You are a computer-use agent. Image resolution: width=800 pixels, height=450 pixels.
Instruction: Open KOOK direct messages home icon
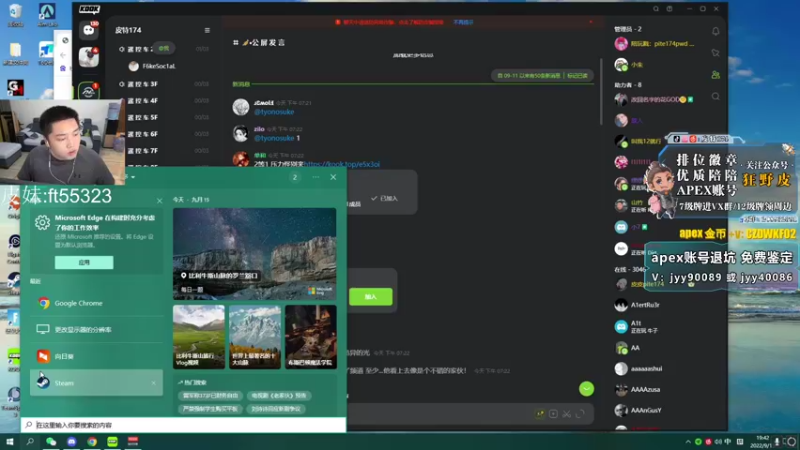[x=89, y=30]
